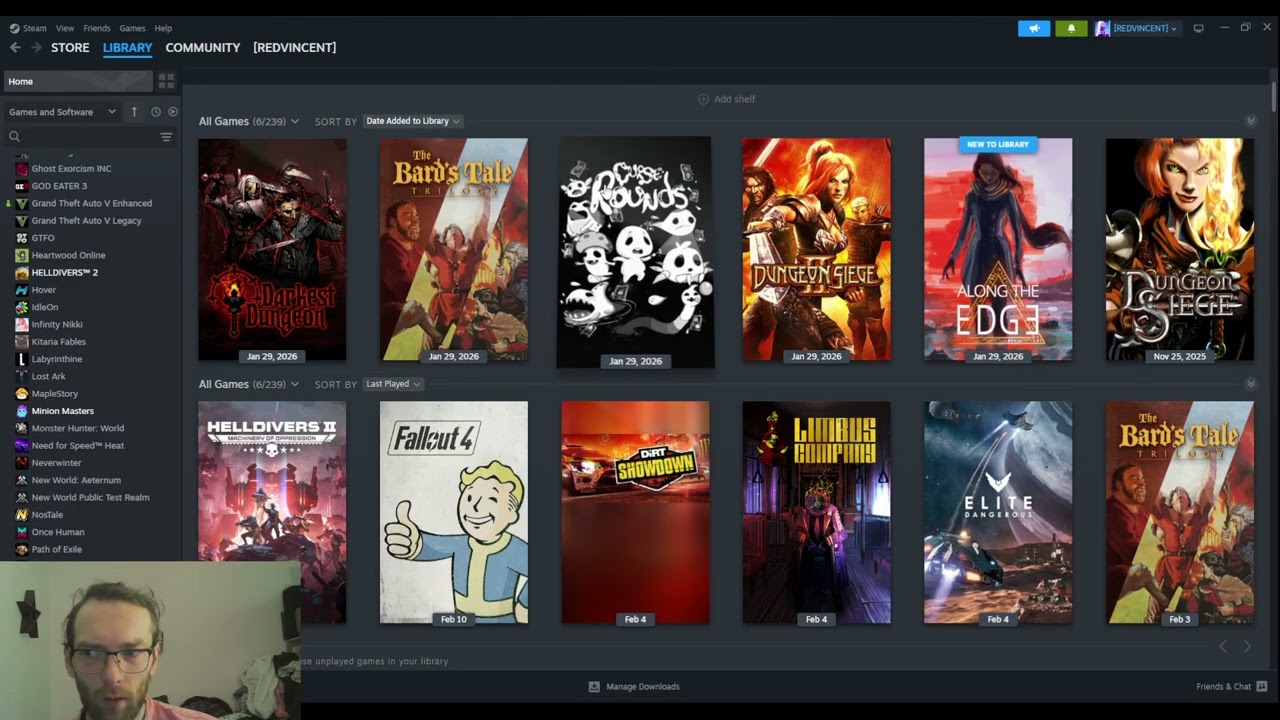
Task: Collapse the Last Played shelf chevron
Action: coord(1250,384)
